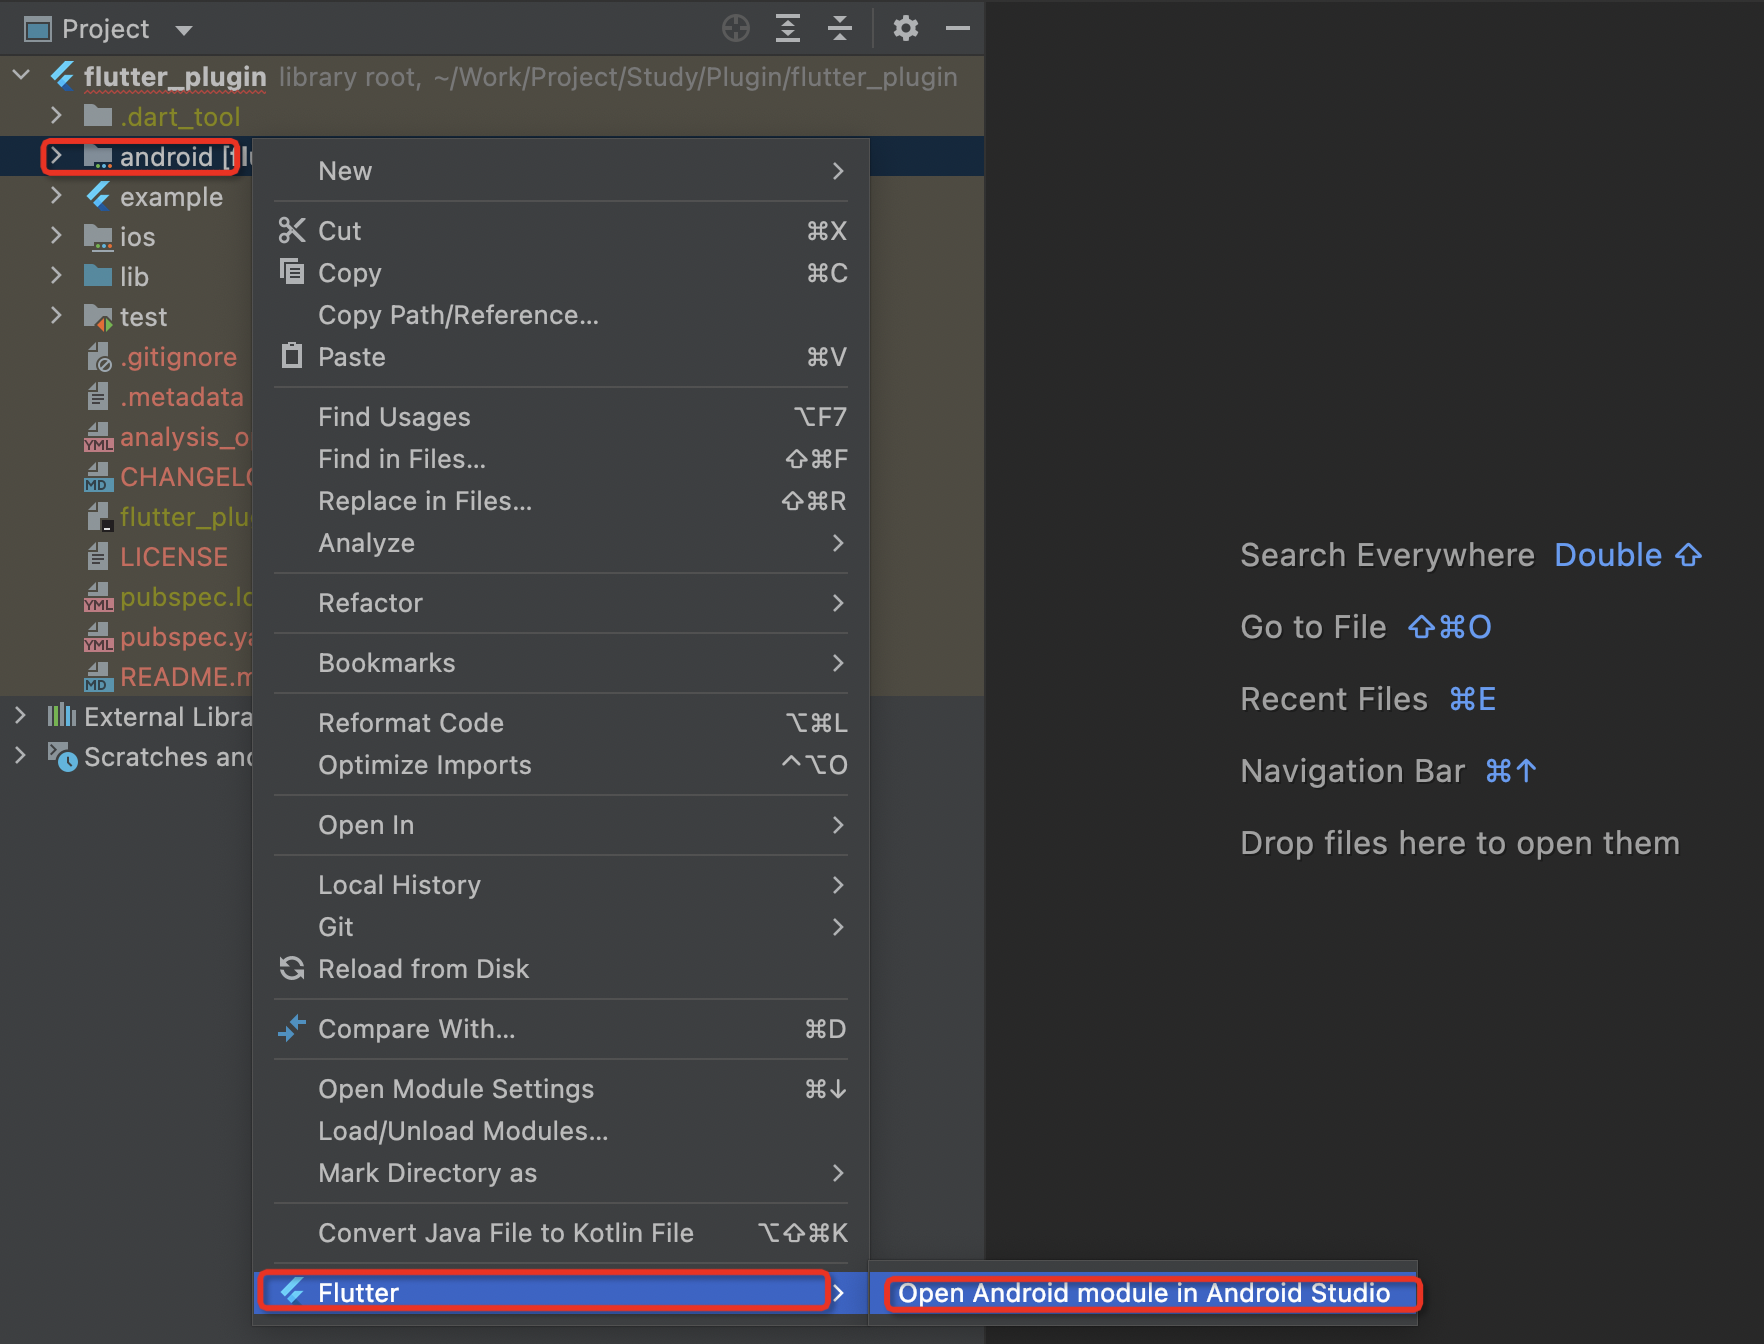Collapse the flutter_plugin root node
The image size is (1764, 1344).
click(22, 76)
